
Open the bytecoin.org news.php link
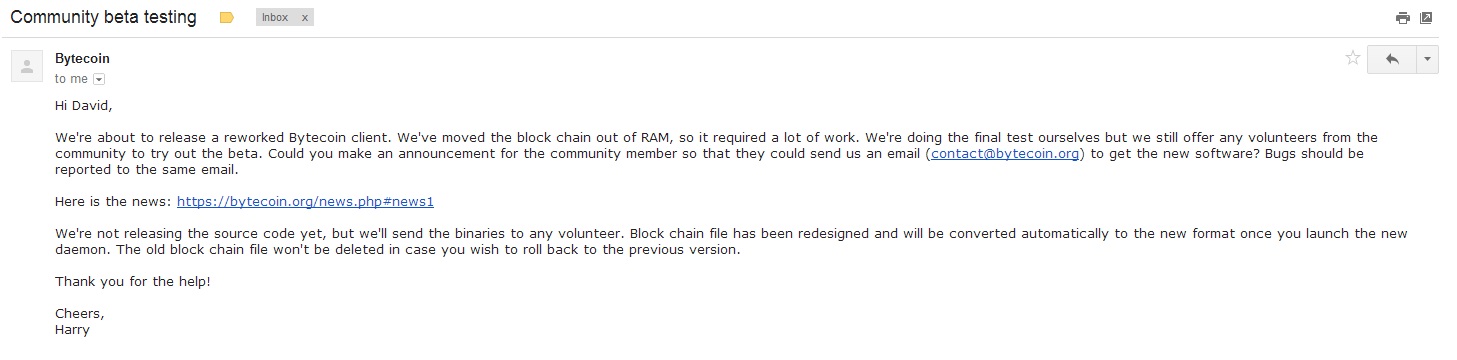click(305, 202)
